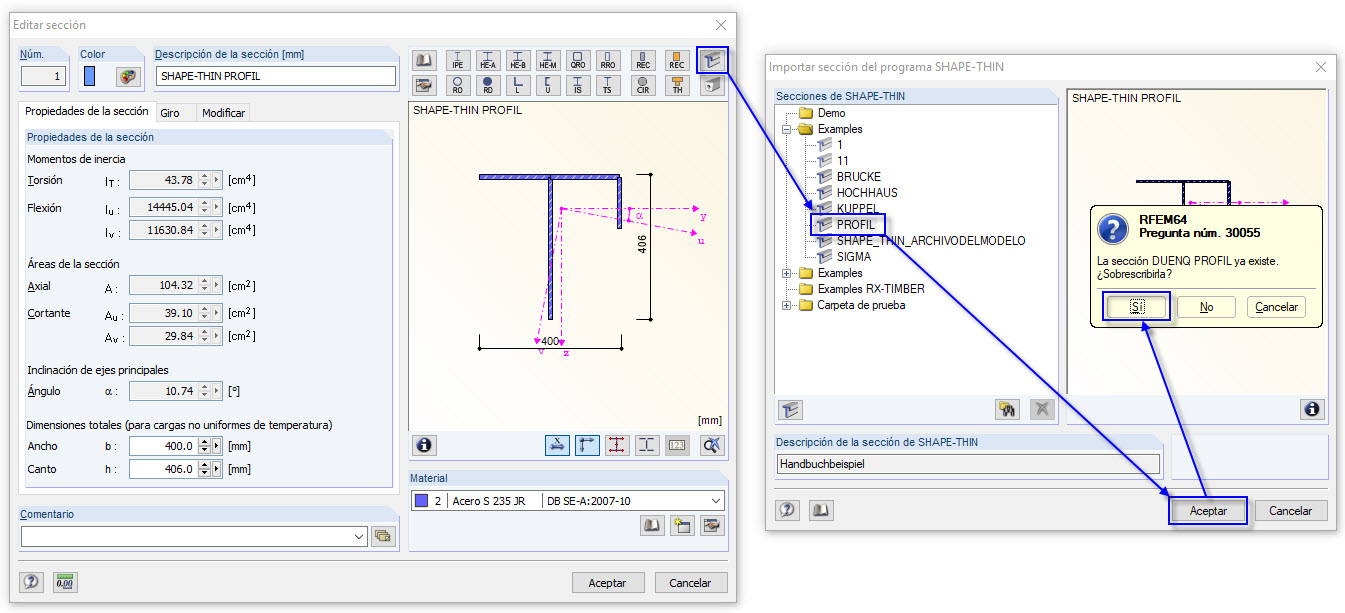The image size is (1345, 613).
Task: Click info icon in the import dialog preview
Action: pyautogui.click(x=1312, y=408)
